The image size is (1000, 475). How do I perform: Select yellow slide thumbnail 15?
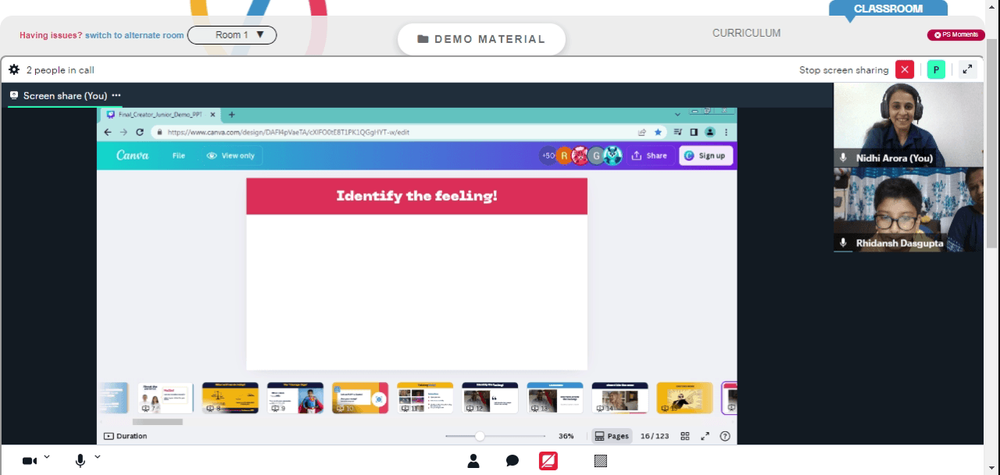click(x=685, y=398)
